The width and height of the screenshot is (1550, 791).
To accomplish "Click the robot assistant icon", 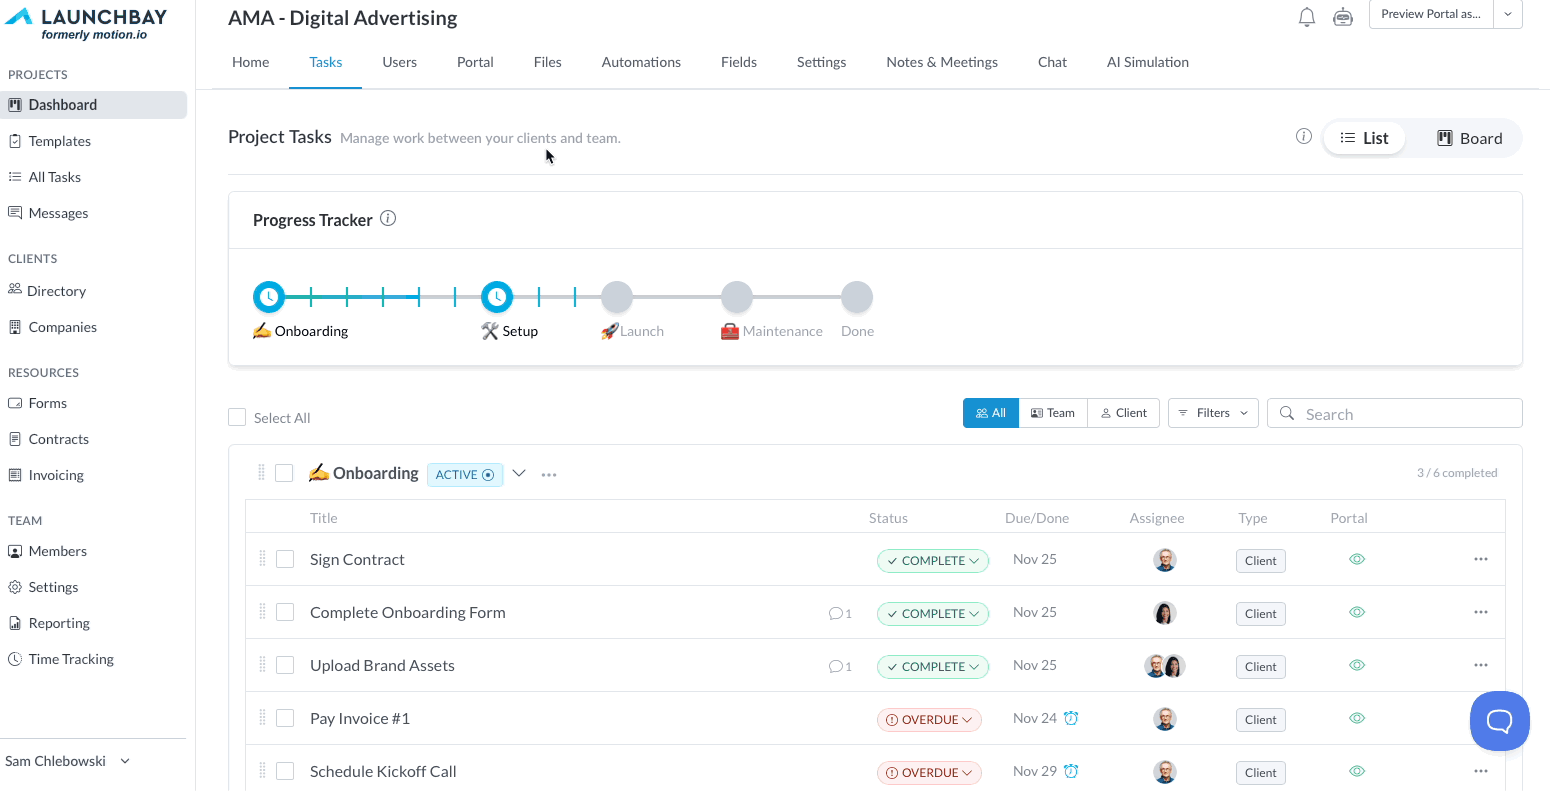I will coord(1343,17).
